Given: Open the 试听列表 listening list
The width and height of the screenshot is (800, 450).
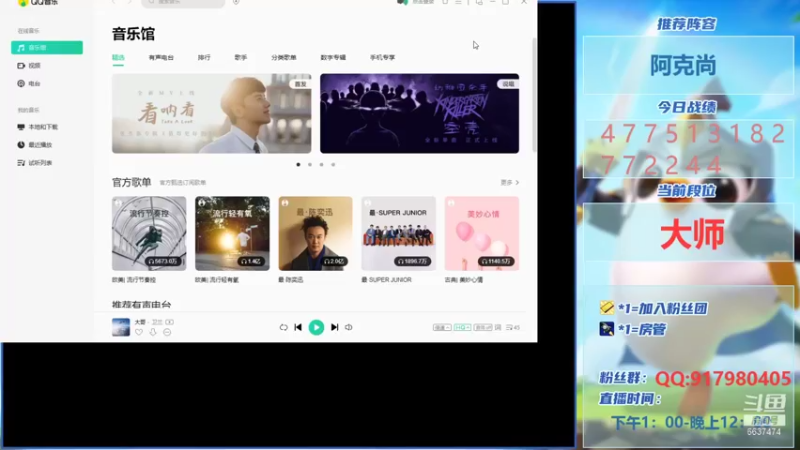Looking at the screenshot, I should [35, 163].
